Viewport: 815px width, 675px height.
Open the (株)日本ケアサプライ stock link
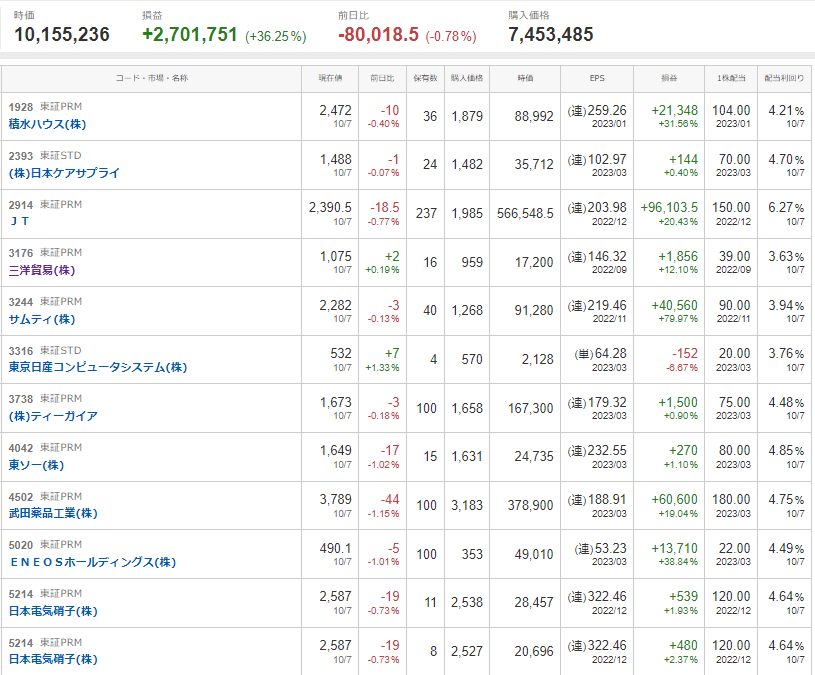64,173
